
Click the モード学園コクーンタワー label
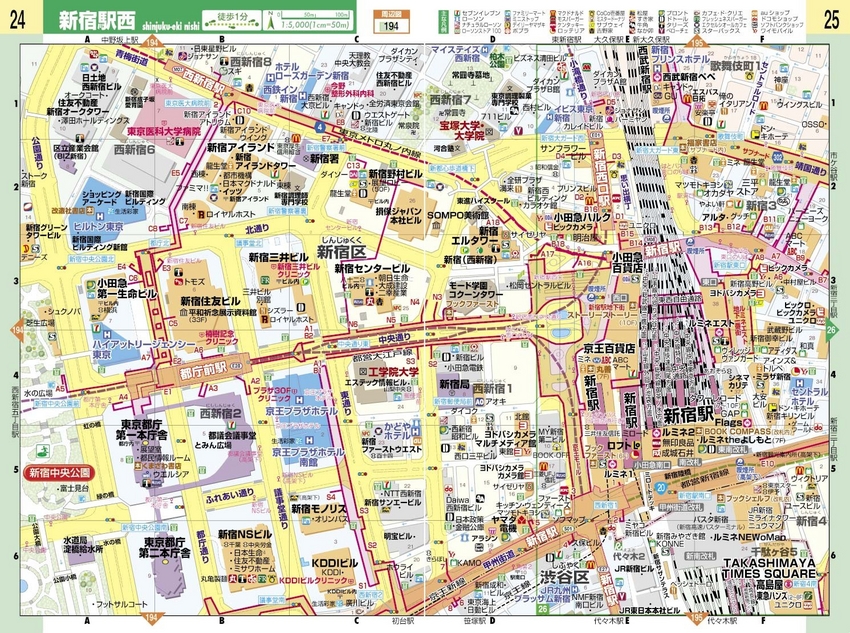[475, 290]
